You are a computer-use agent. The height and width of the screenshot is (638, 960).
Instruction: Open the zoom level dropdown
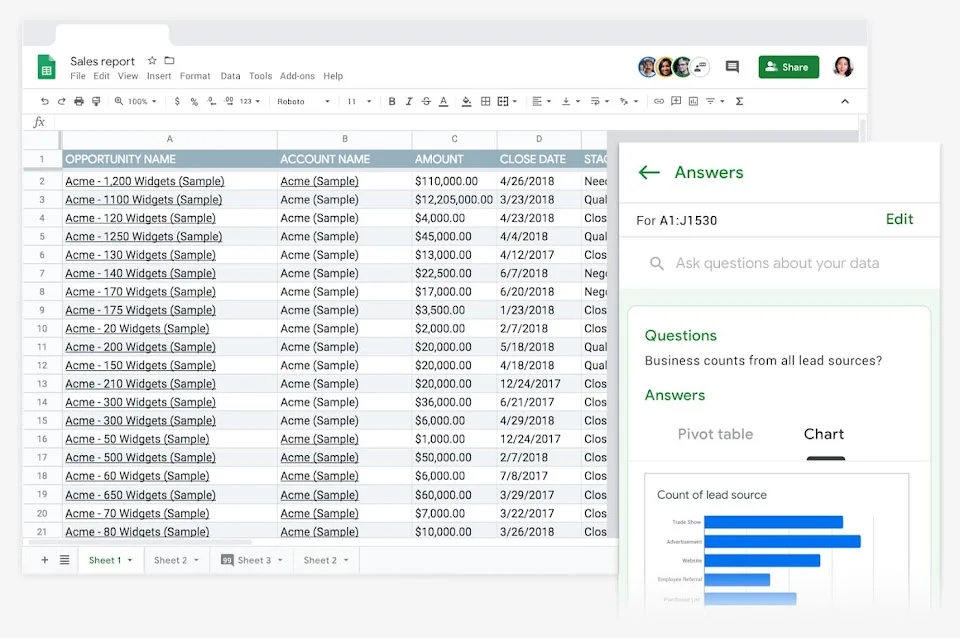coord(138,101)
